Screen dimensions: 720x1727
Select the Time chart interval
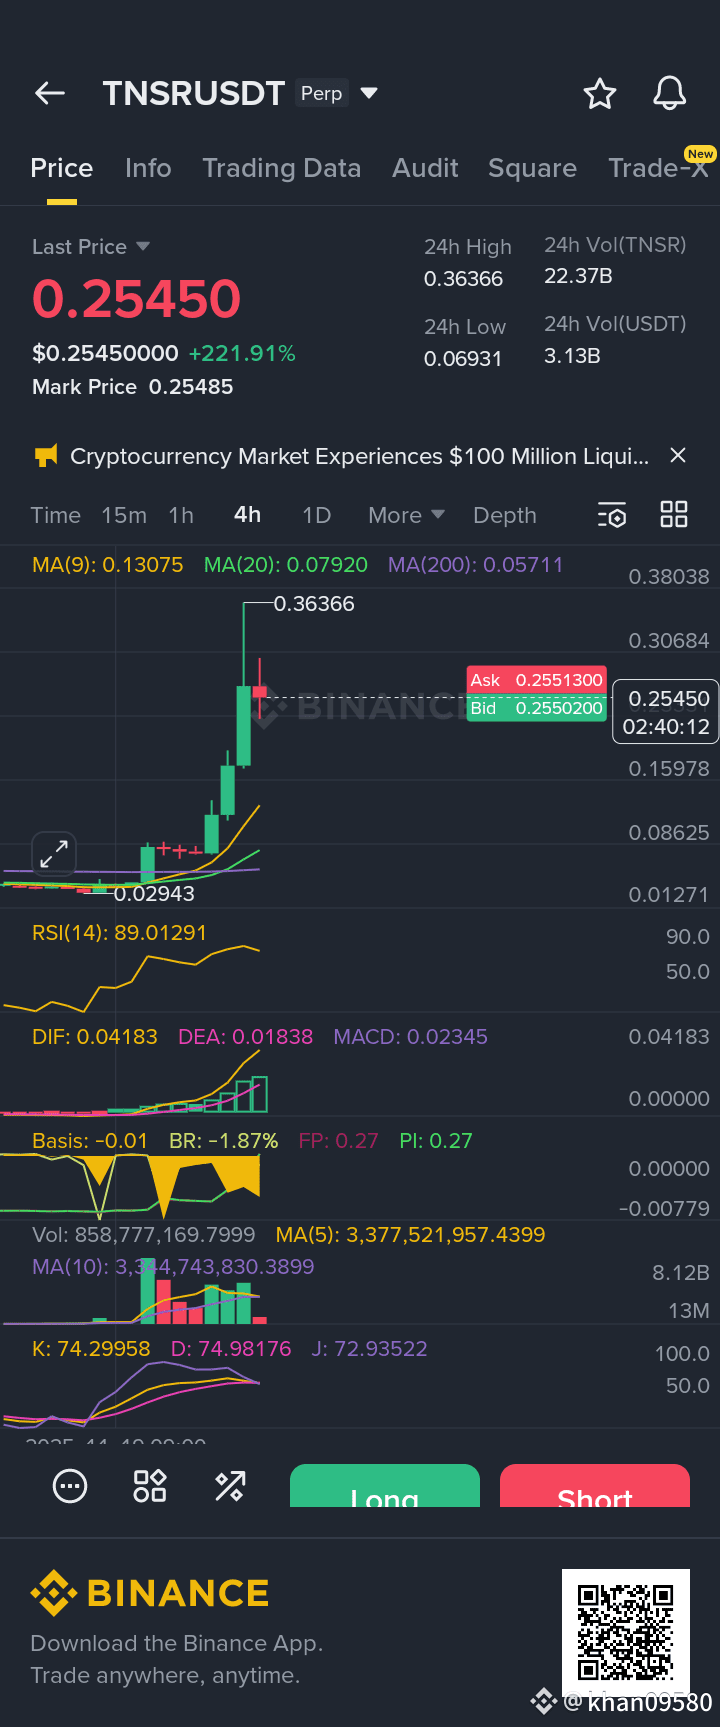[x=56, y=515]
